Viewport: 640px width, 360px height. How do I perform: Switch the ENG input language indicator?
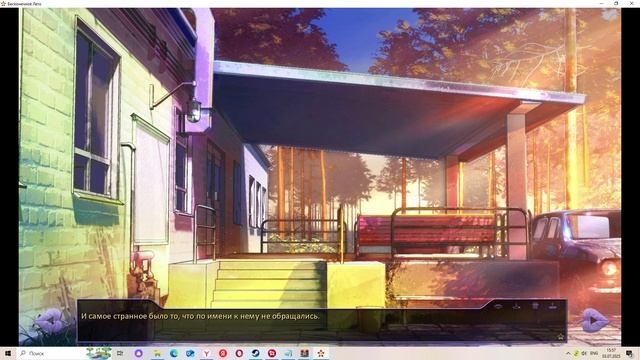click(594, 353)
